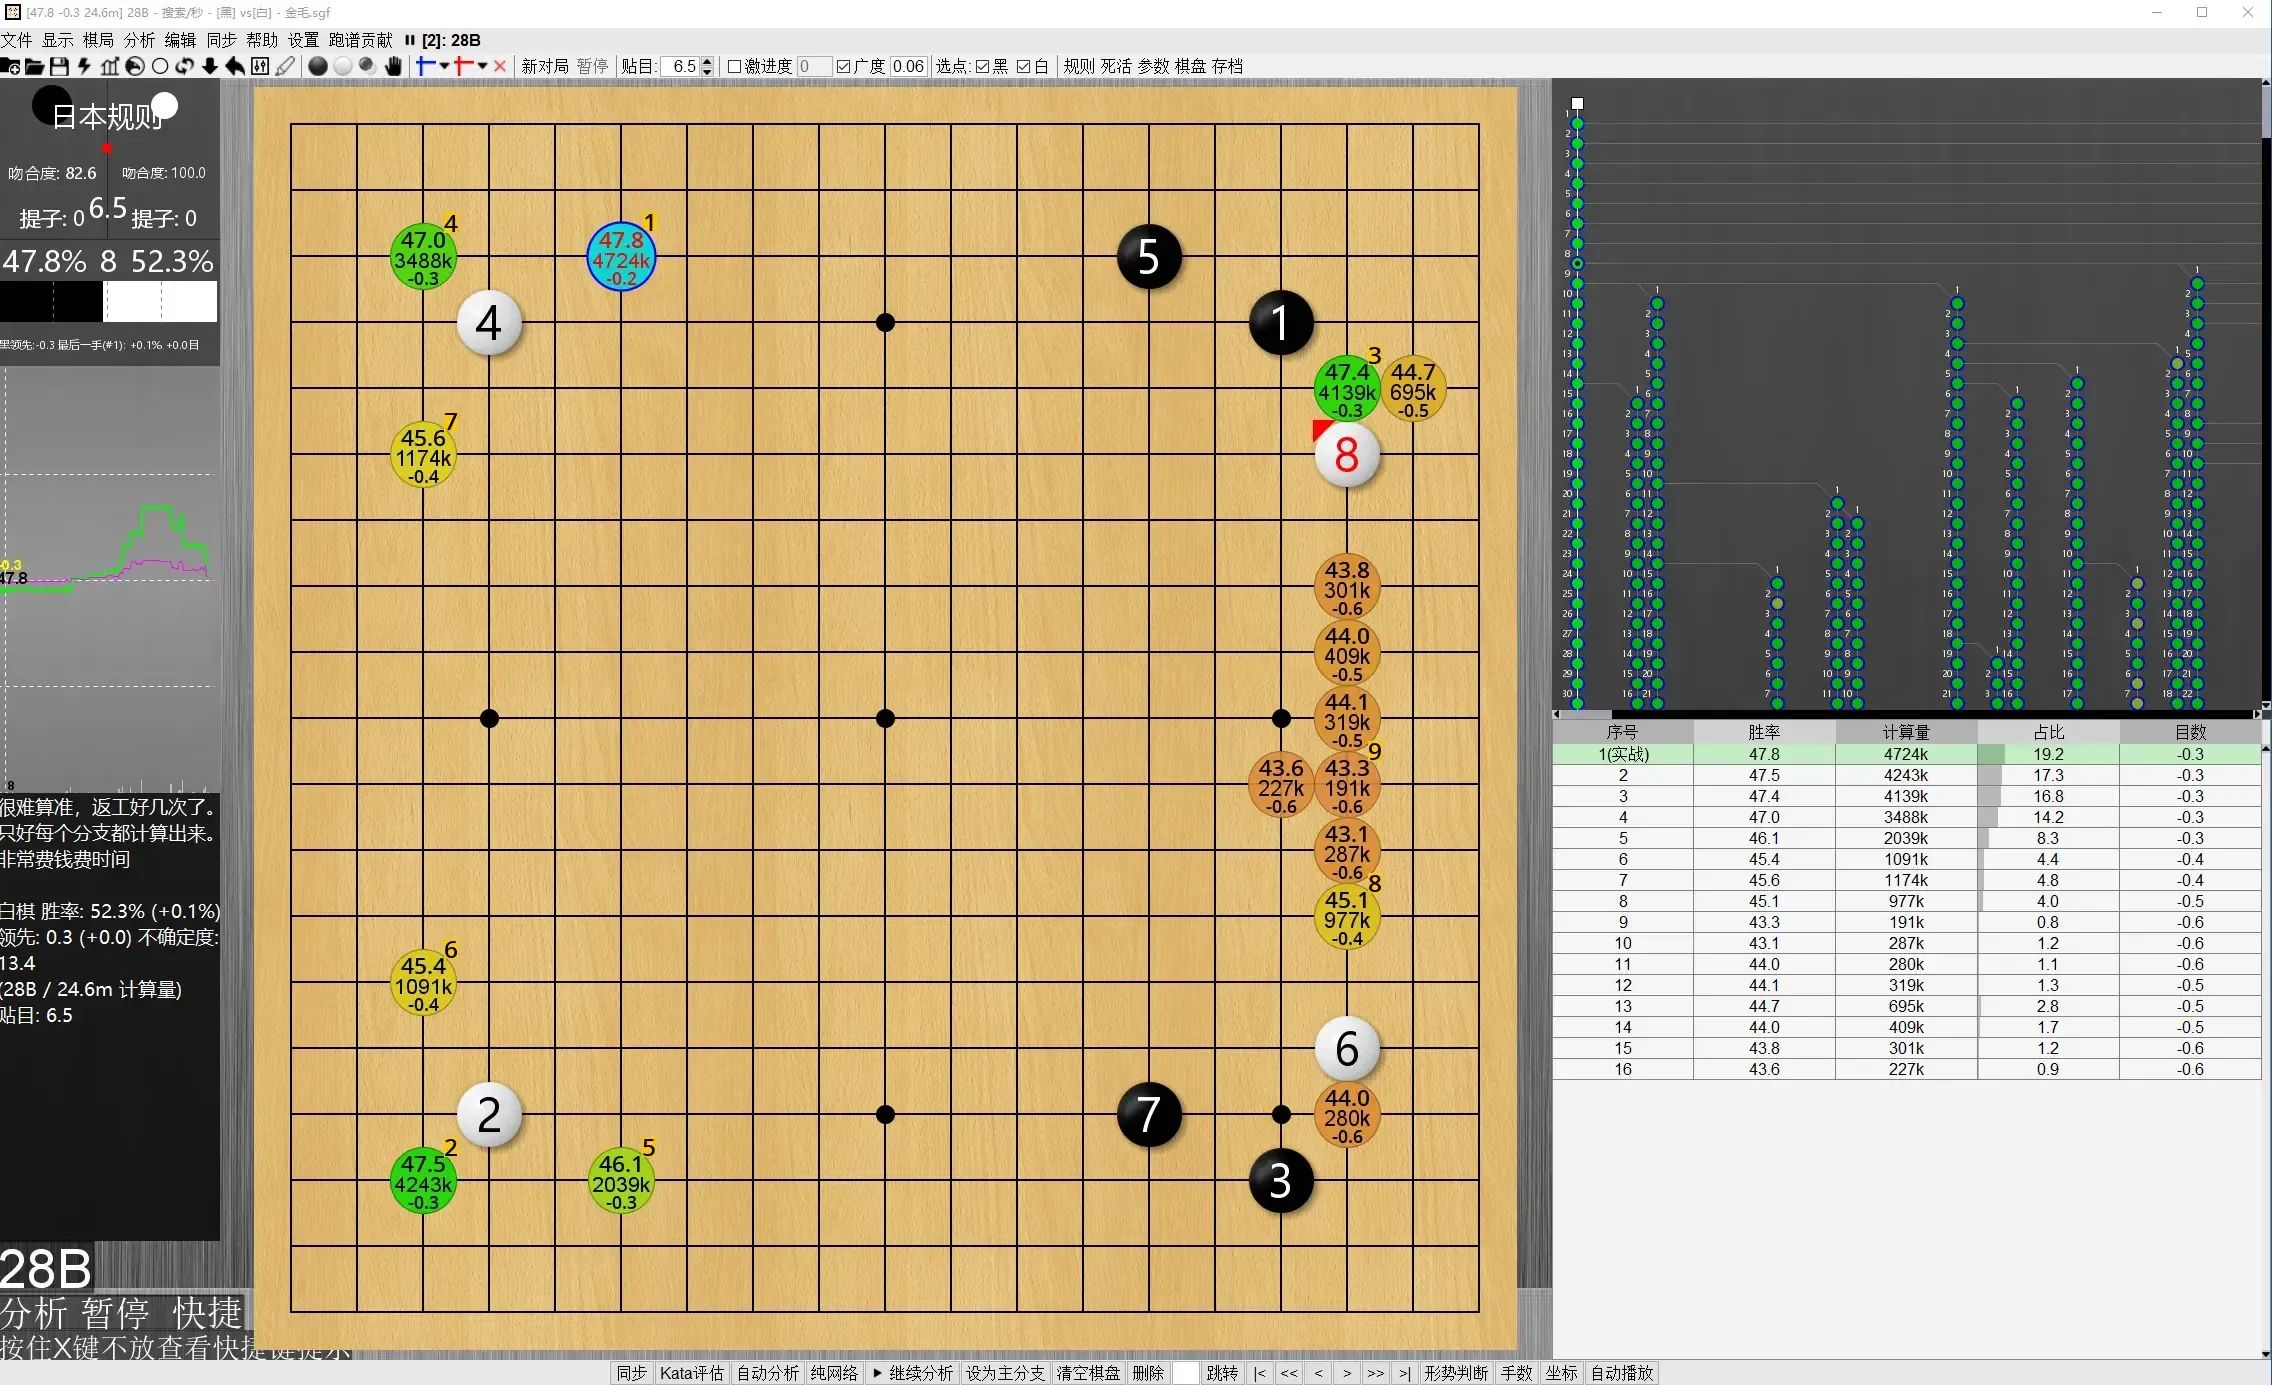Open the 跑谱贡献 menu
This screenshot has width=2272, height=1385.
click(360, 40)
